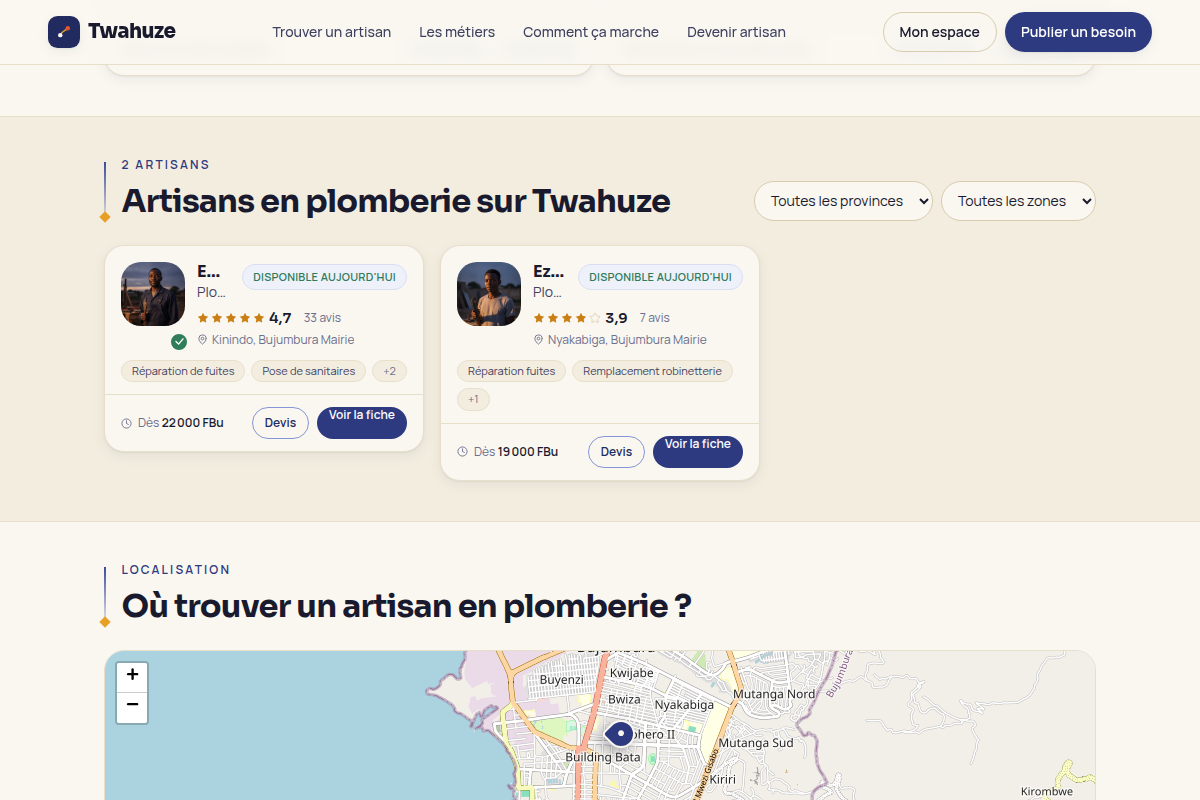Open Nyakabiga artisan profile photo
This screenshot has height=800, width=1200.
click(489, 294)
